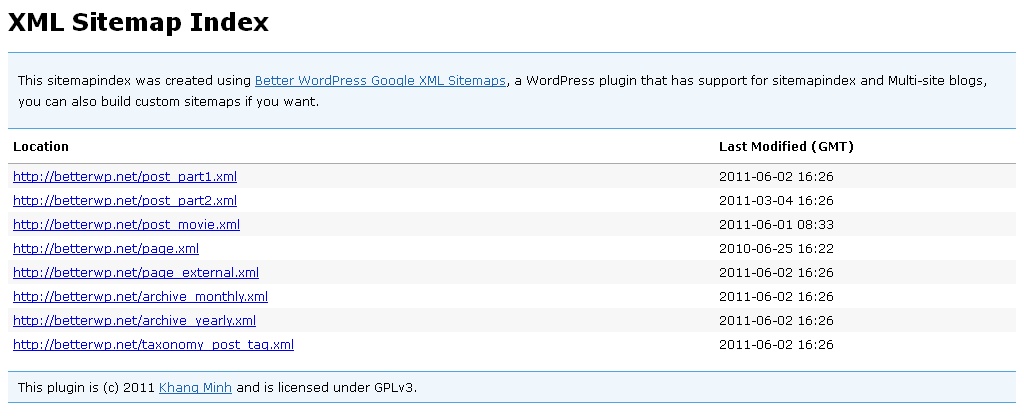The width and height of the screenshot is (1024, 417).
Task: Click the taxonomy_post_tag.xml link
Action: [x=153, y=345]
